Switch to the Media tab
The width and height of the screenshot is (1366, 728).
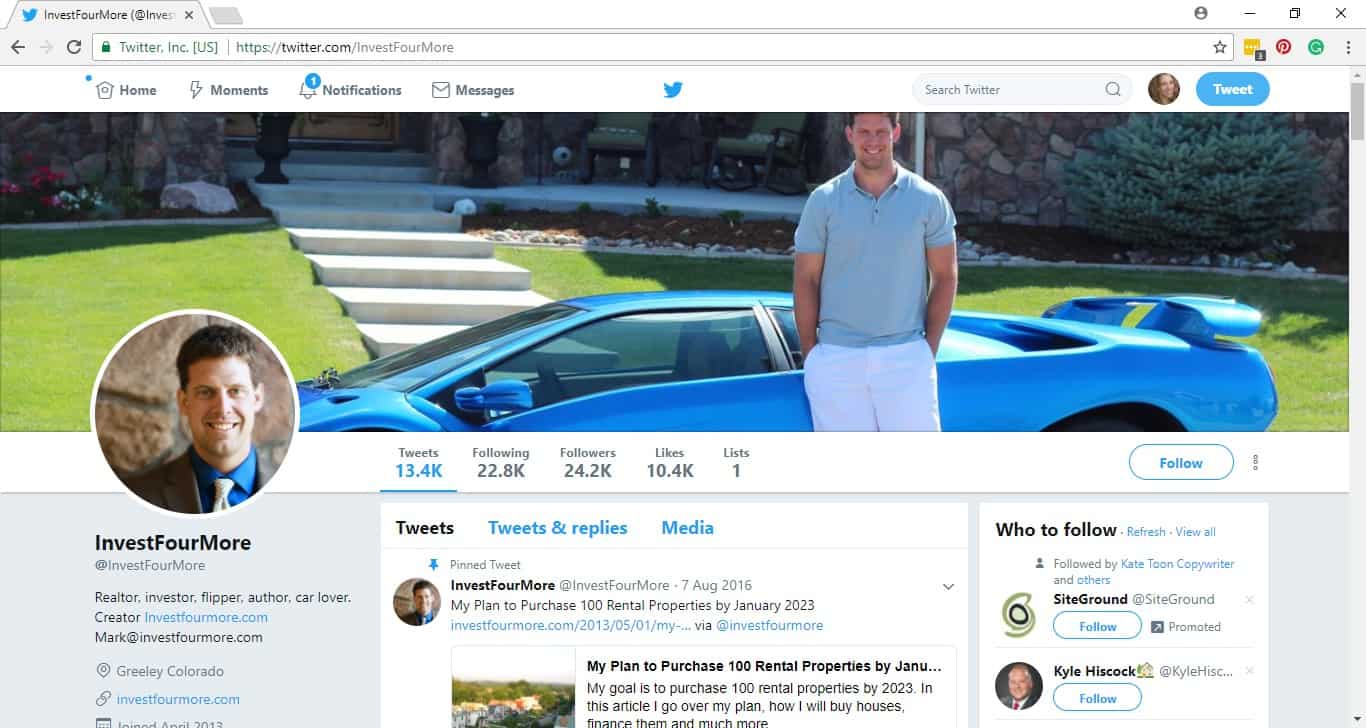(x=687, y=528)
